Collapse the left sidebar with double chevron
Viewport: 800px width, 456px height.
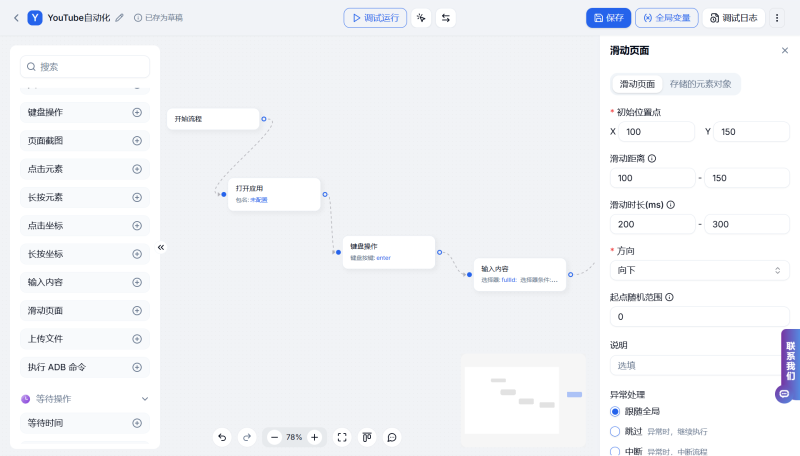(160, 246)
